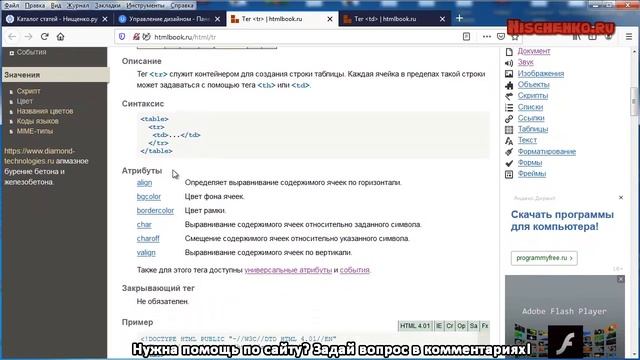Open the Закладки menu
The height and width of the screenshot is (360, 640).
[108, 5]
